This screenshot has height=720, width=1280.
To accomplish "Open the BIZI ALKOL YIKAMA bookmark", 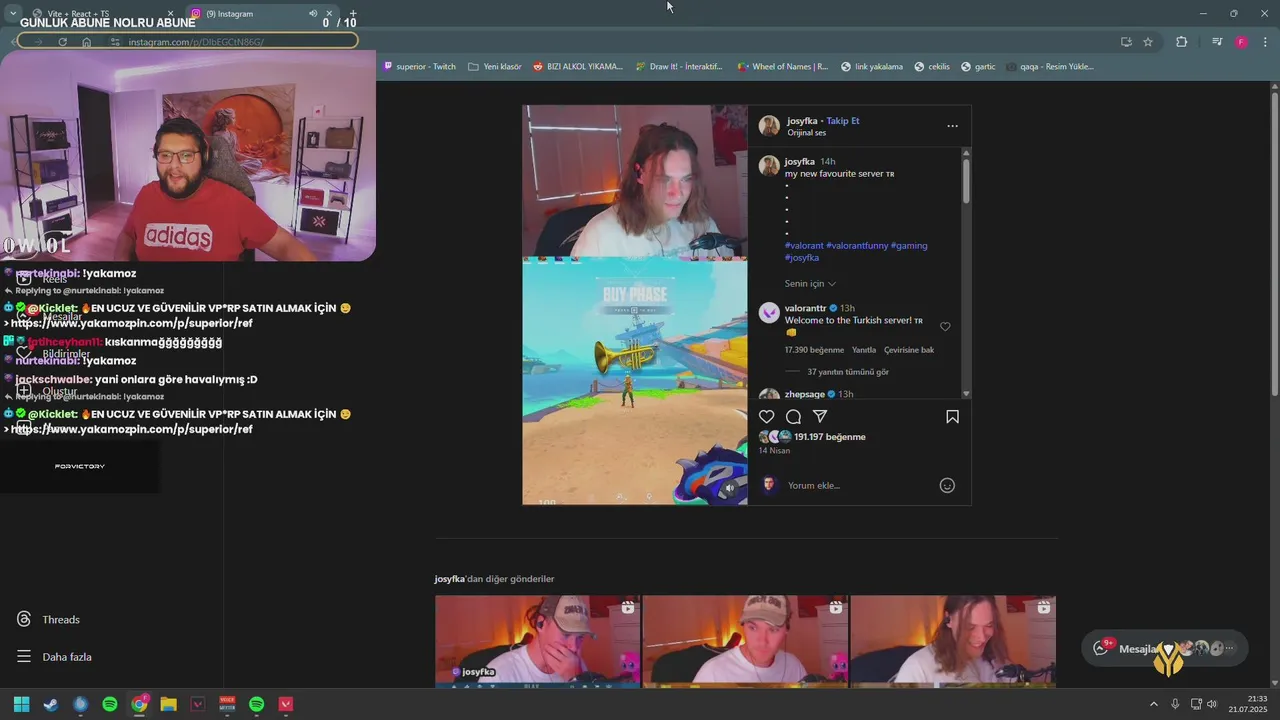I will 578,67.
